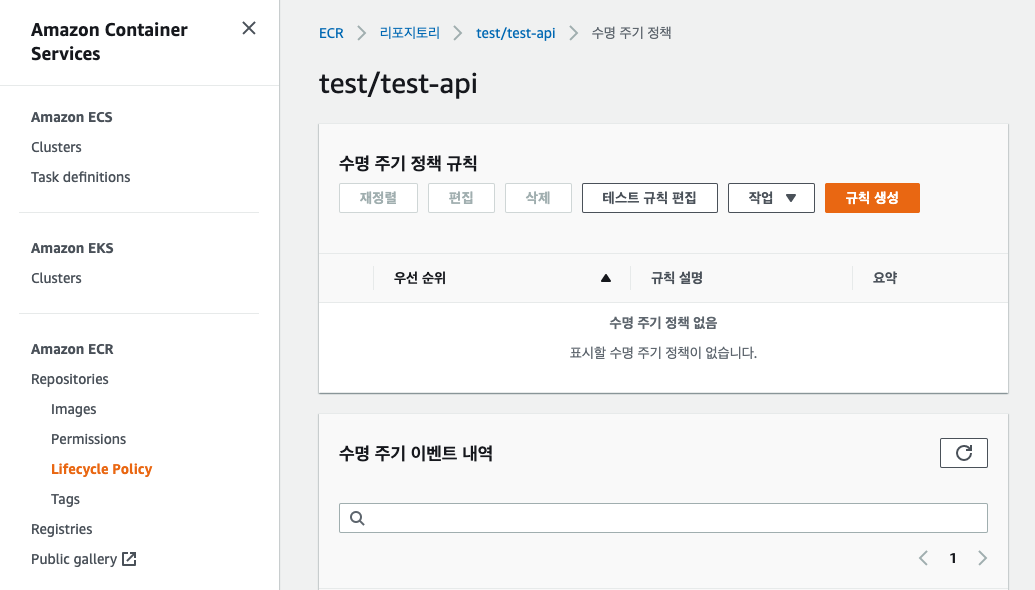Close the Amazon Container Services sidebar

[249, 28]
